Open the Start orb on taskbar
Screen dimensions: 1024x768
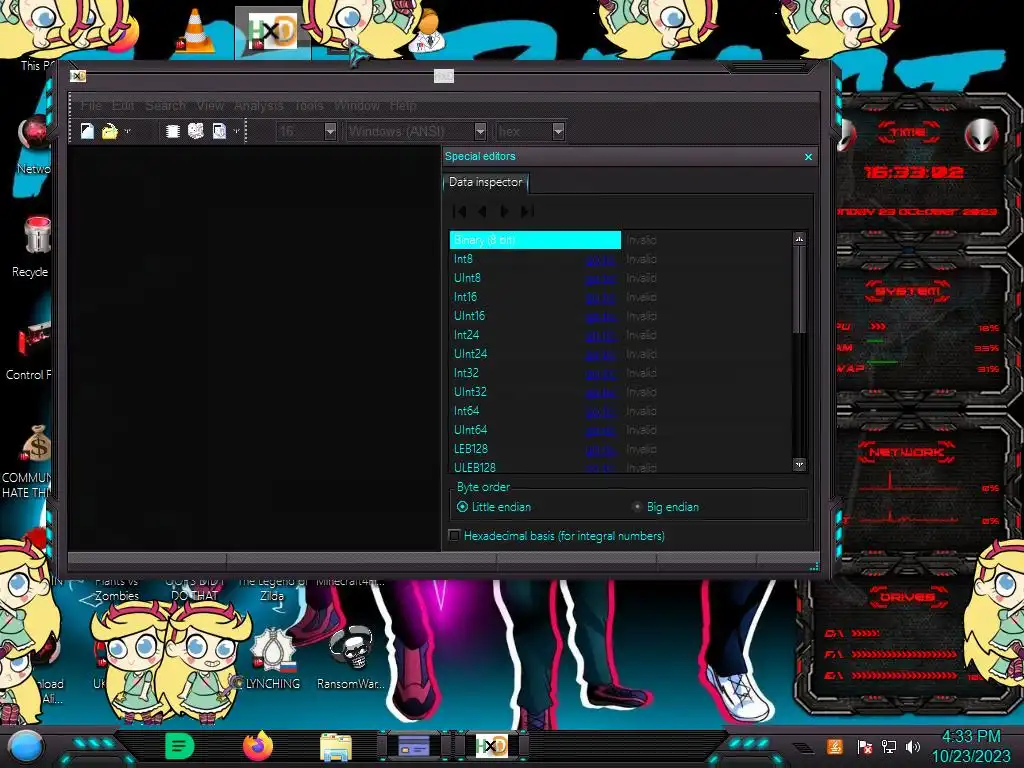coord(25,746)
